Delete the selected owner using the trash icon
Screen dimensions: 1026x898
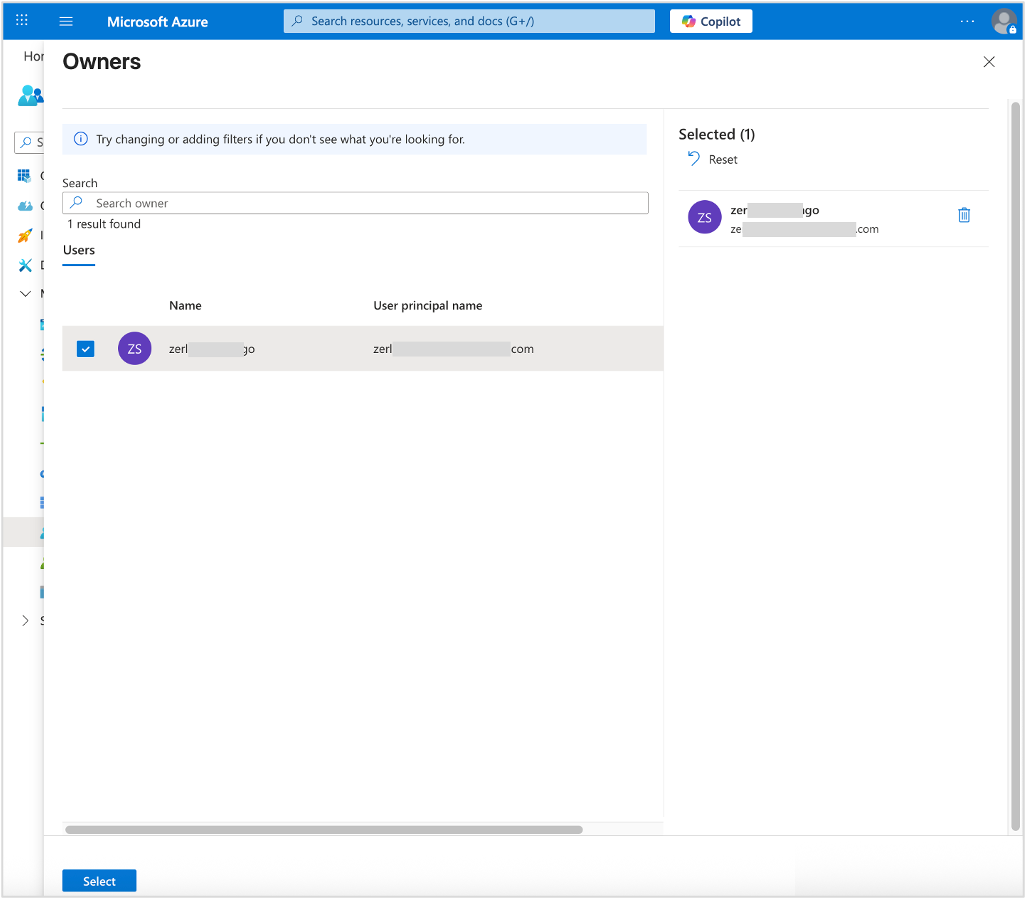click(x=964, y=214)
